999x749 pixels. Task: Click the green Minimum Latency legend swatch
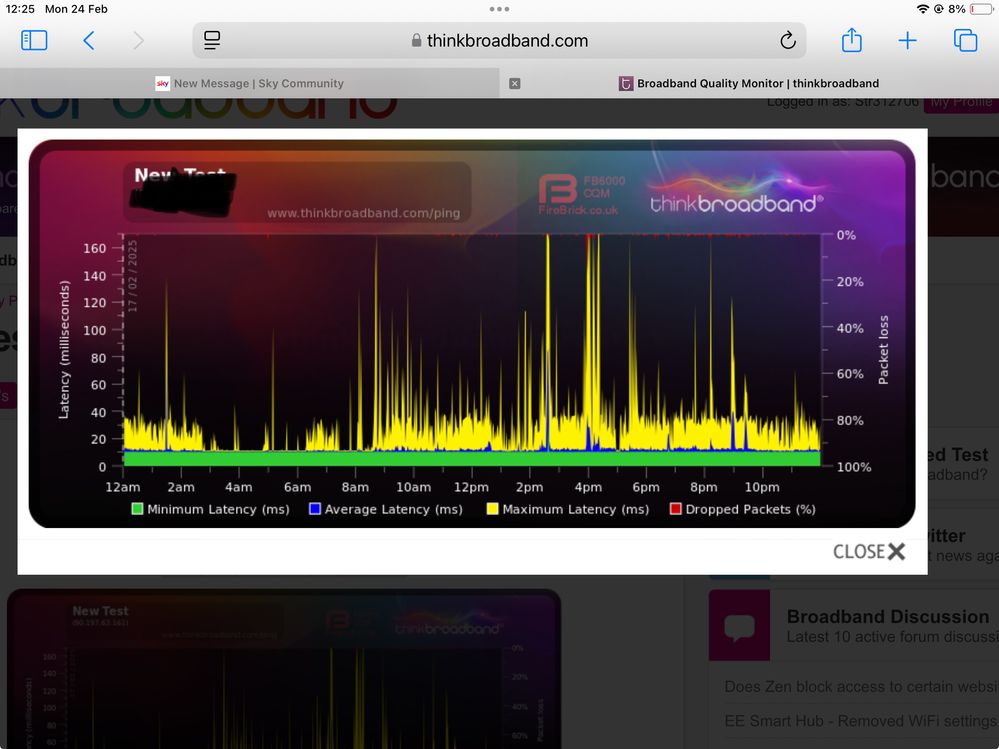click(138, 509)
